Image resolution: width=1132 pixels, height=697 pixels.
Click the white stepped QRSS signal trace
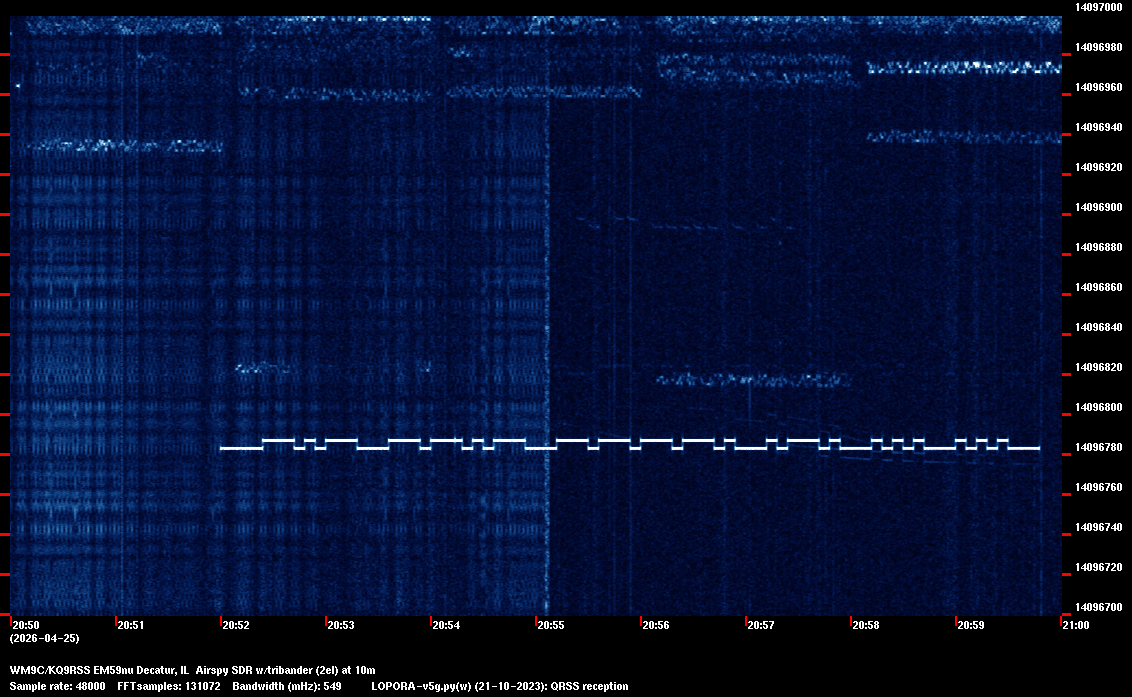click(630, 445)
